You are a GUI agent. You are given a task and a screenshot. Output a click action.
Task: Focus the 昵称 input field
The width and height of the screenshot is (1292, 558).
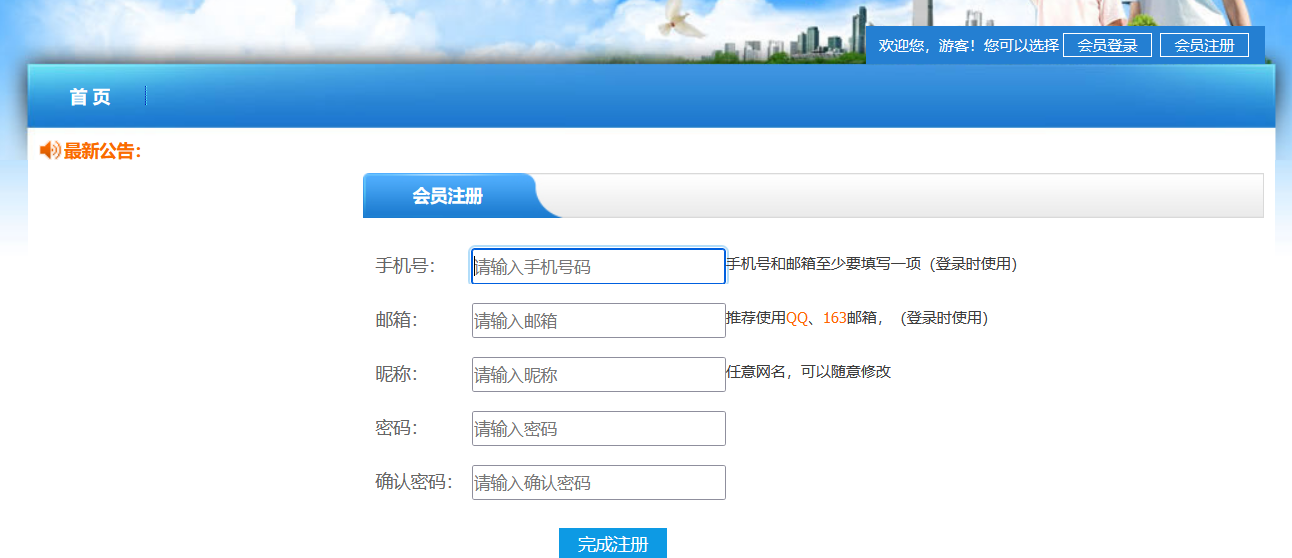click(x=598, y=375)
